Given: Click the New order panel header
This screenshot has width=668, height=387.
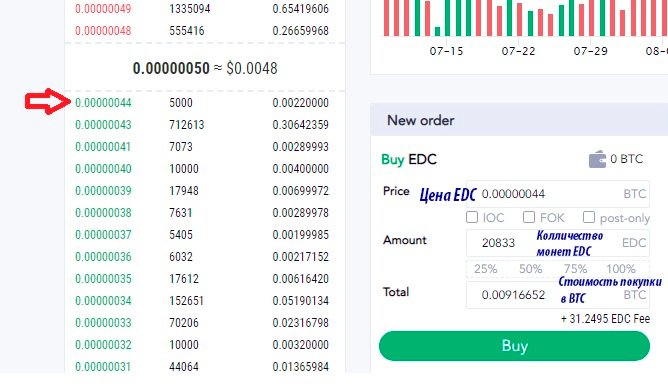Looking at the screenshot, I should click(x=519, y=120).
